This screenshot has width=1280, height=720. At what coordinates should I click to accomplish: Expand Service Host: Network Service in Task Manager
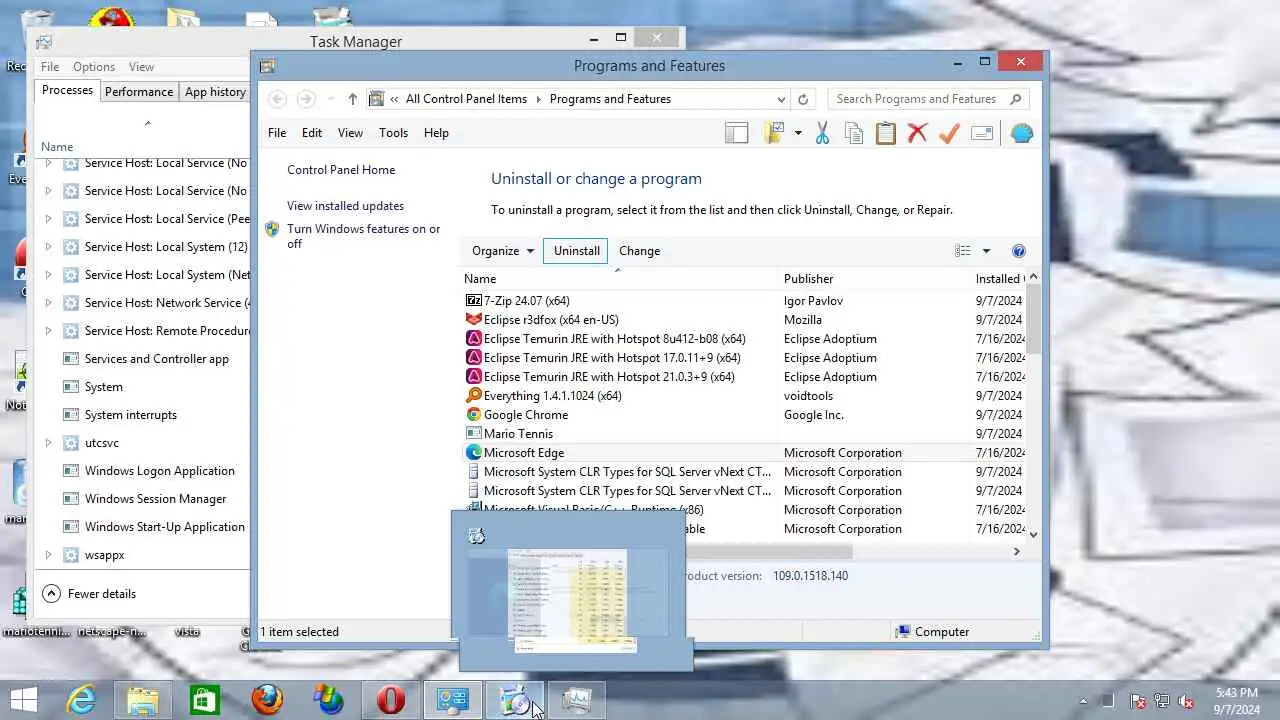click(x=48, y=302)
